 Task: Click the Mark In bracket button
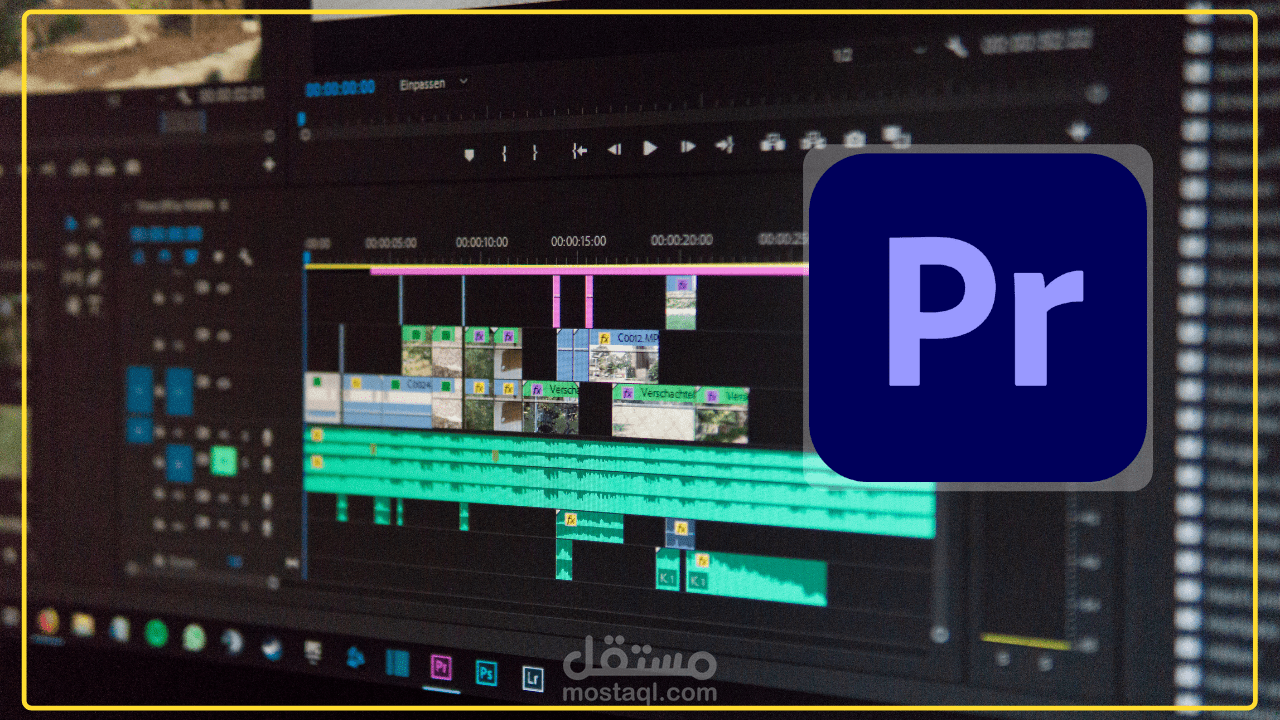pyautogui.click(x=504, y=152)
